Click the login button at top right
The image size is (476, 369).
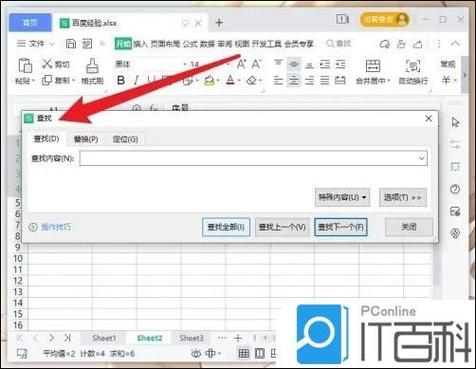point(384,20)
